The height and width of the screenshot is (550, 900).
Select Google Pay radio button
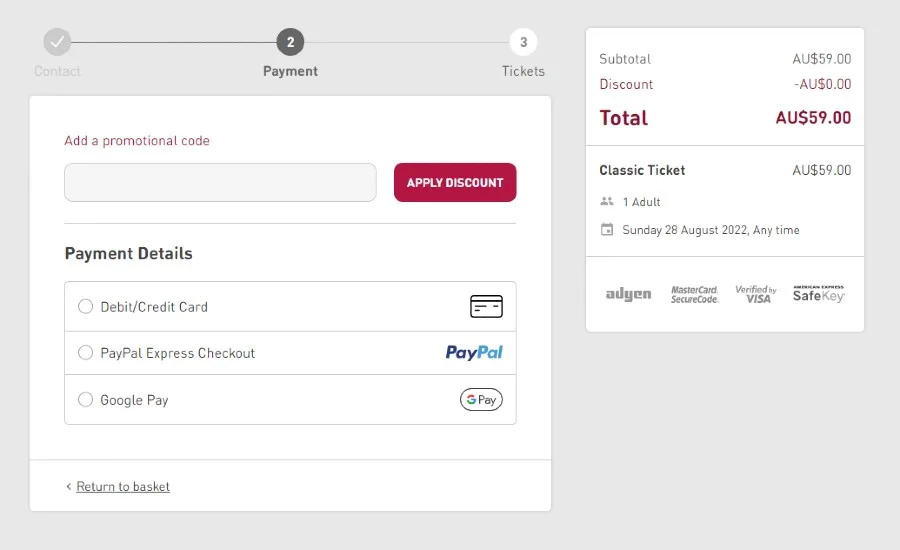[86, 400]
